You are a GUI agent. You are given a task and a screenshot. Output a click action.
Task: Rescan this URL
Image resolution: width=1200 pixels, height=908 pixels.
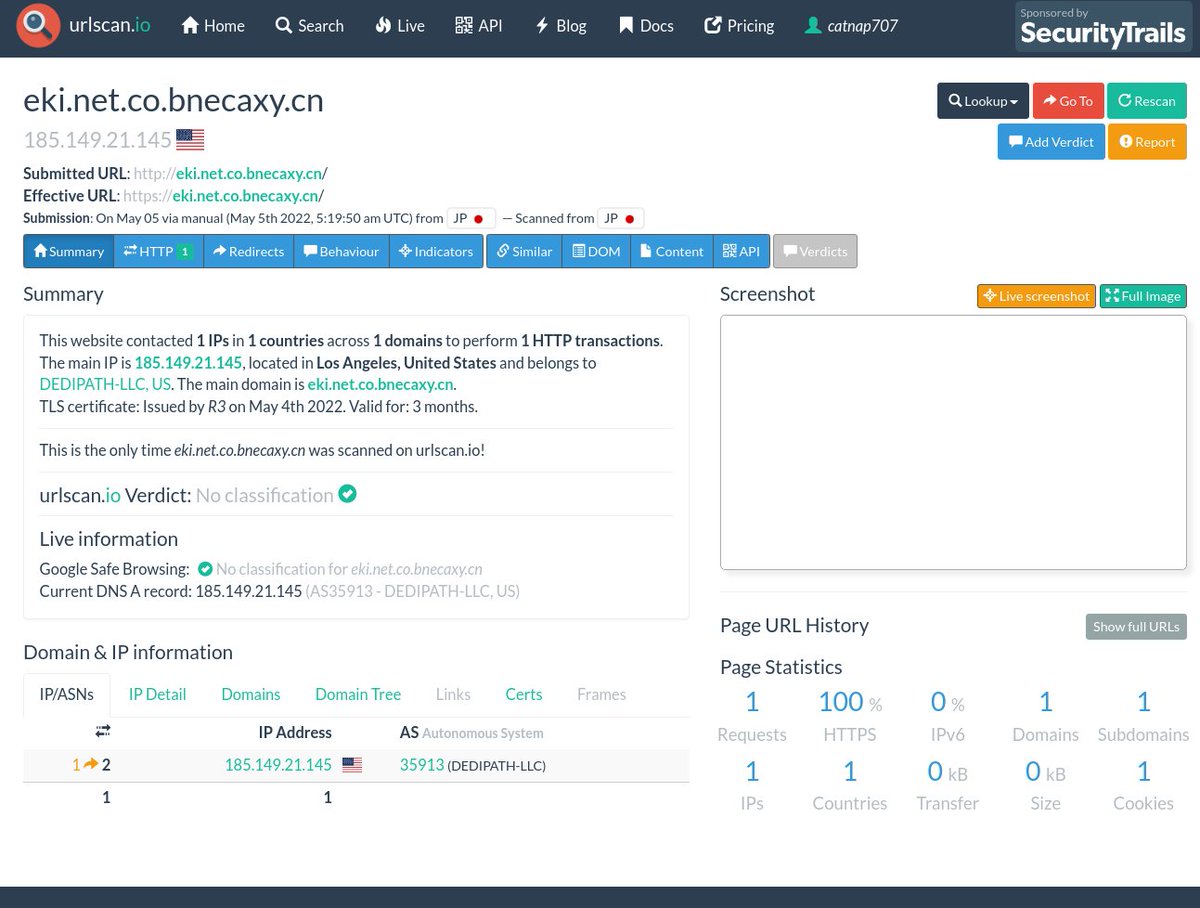(x=1147, y=101)
